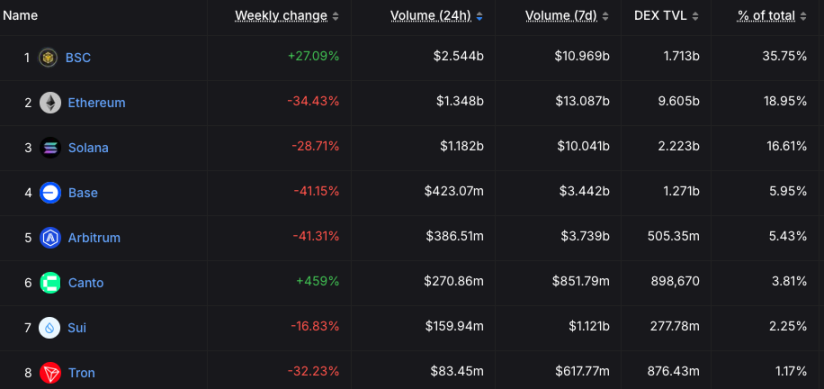Open the Arbitrum chain link
The height and width of the screenshot is (389, 824).
pos(94,238)
